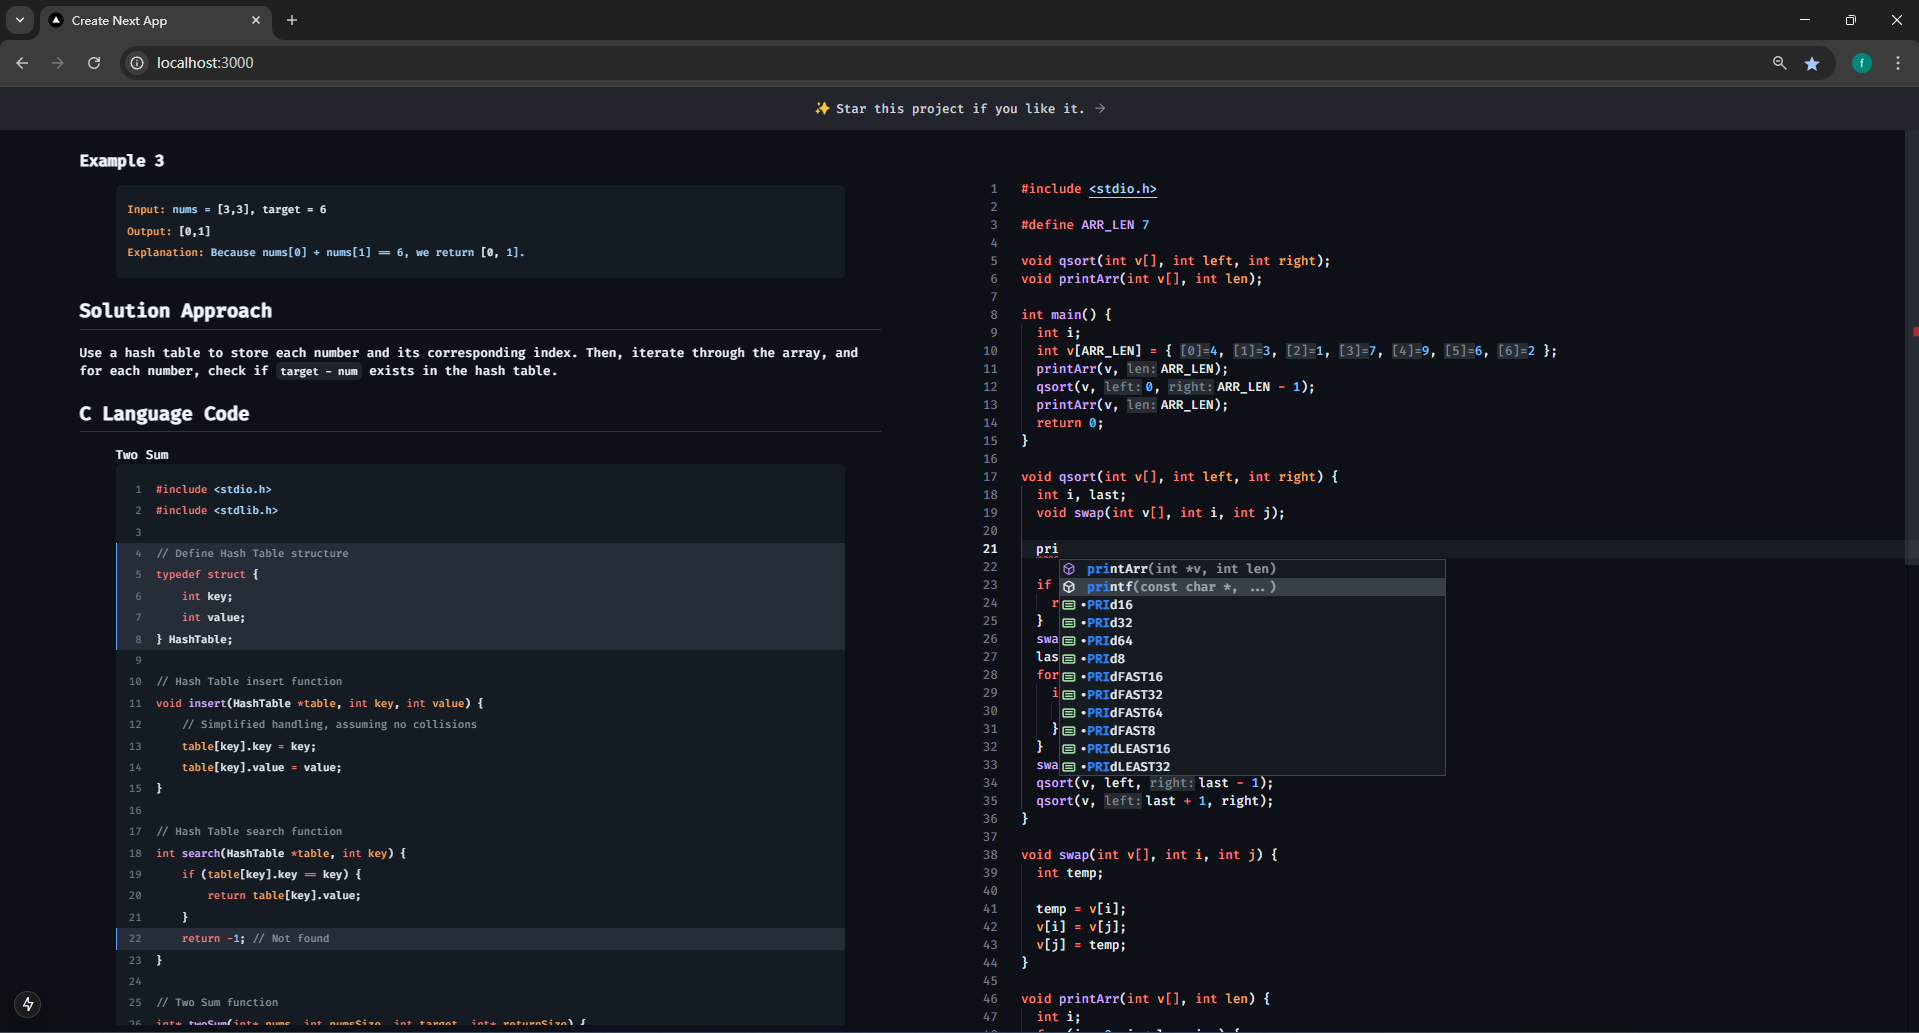Open the Chrome three-dot menu
The width and height of the screenshot is (1919, 1033).
pos(1897,63)
